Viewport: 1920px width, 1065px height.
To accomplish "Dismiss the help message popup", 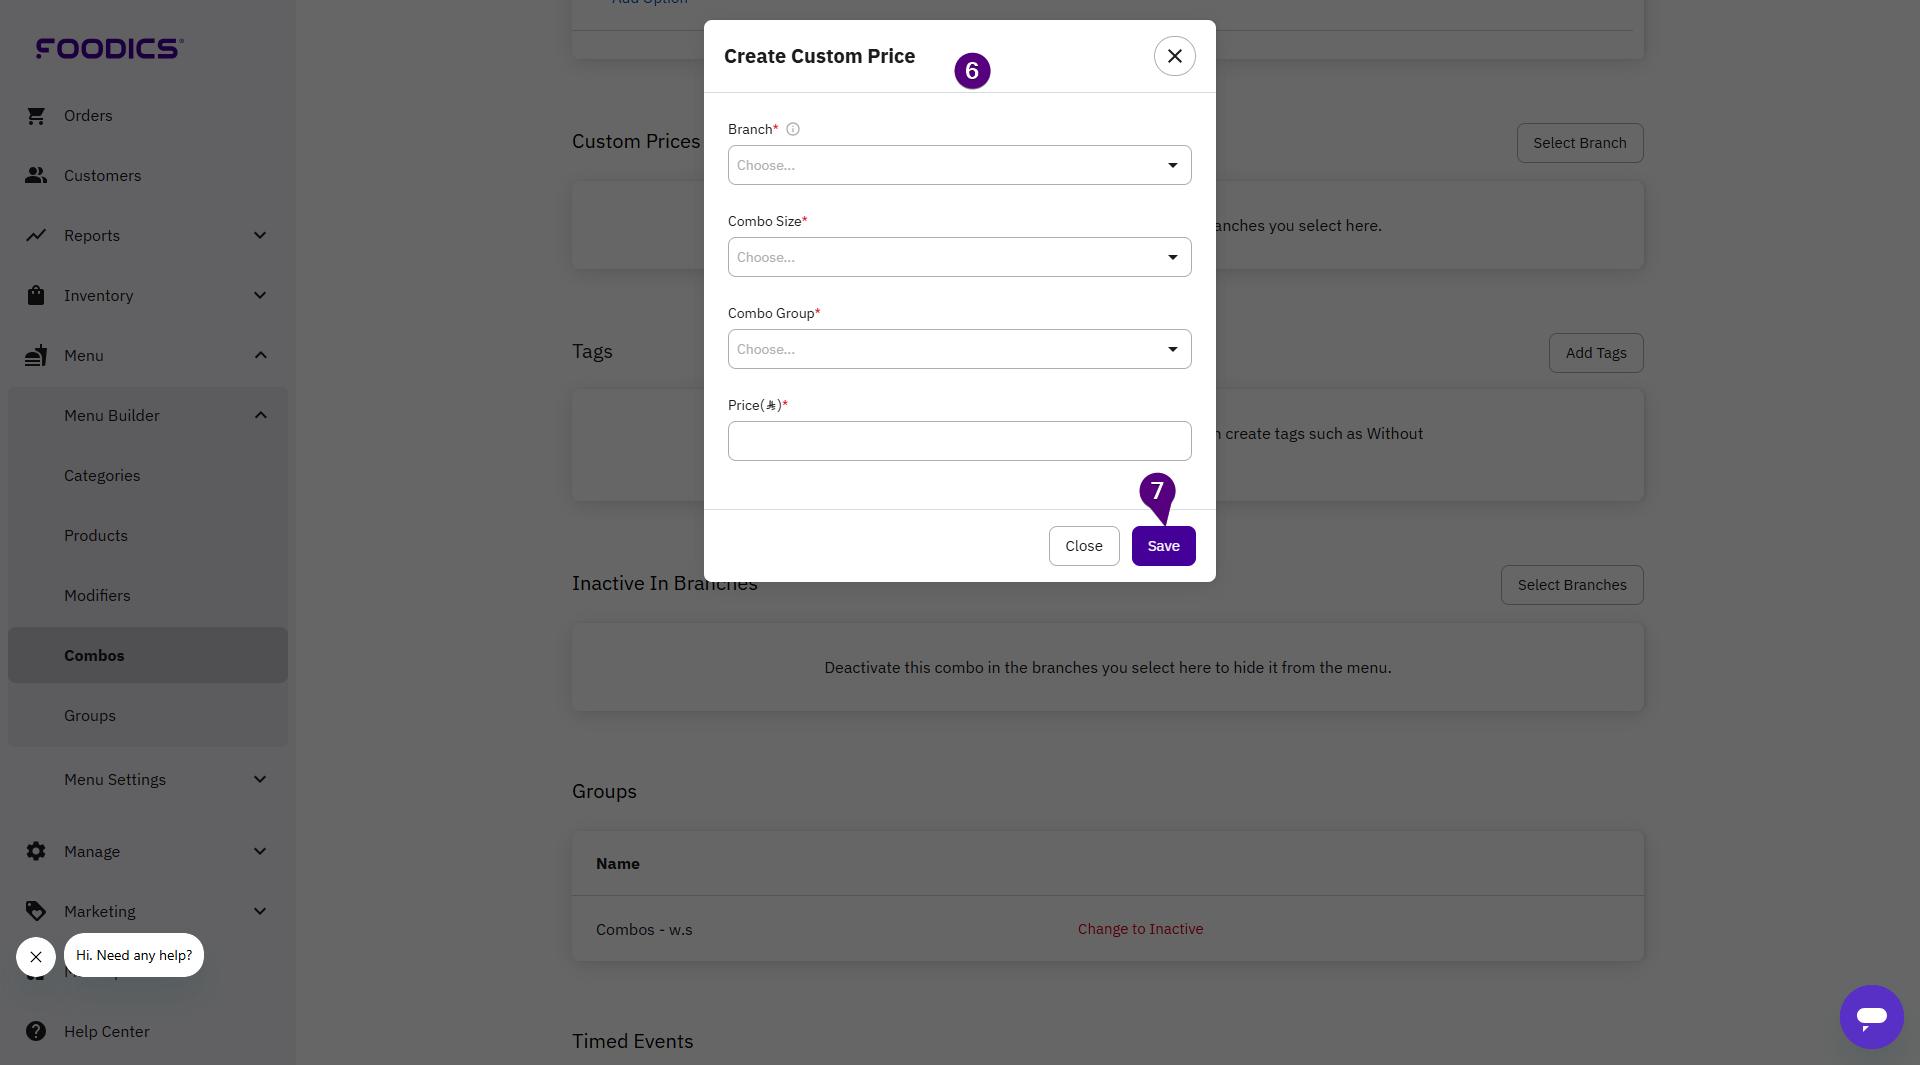I will 36,957.
